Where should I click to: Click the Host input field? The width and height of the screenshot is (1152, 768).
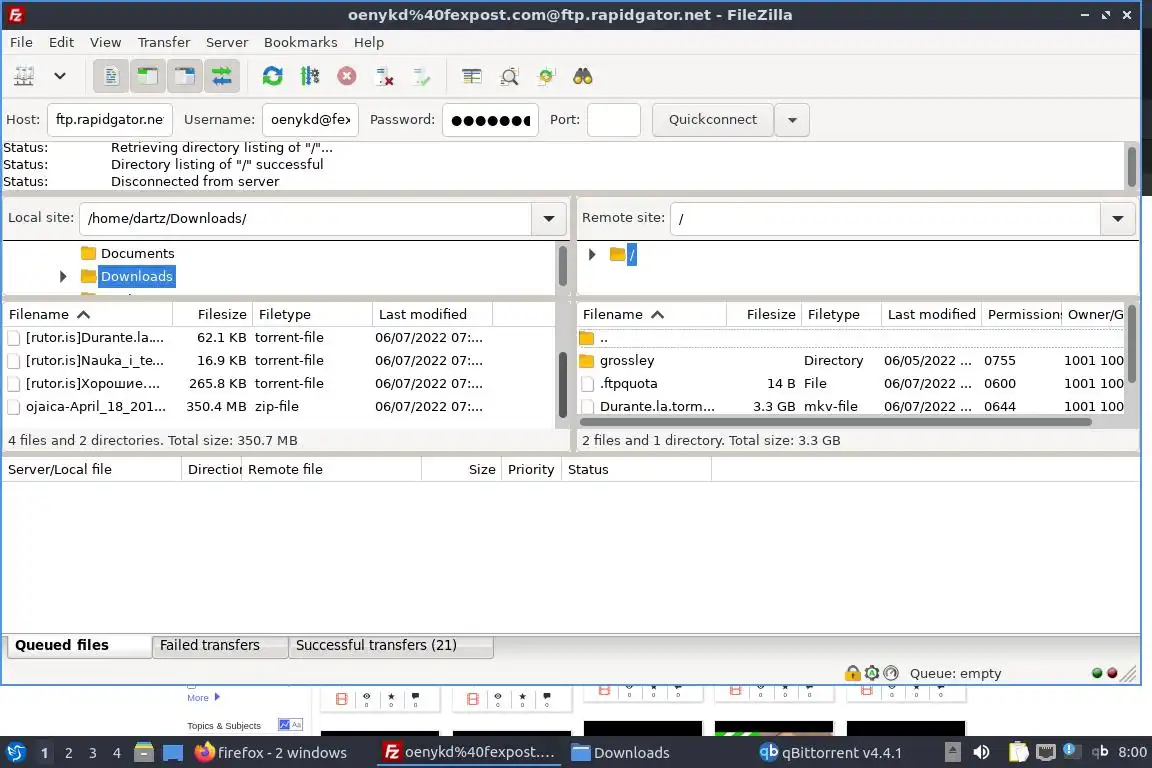[109, 120]
